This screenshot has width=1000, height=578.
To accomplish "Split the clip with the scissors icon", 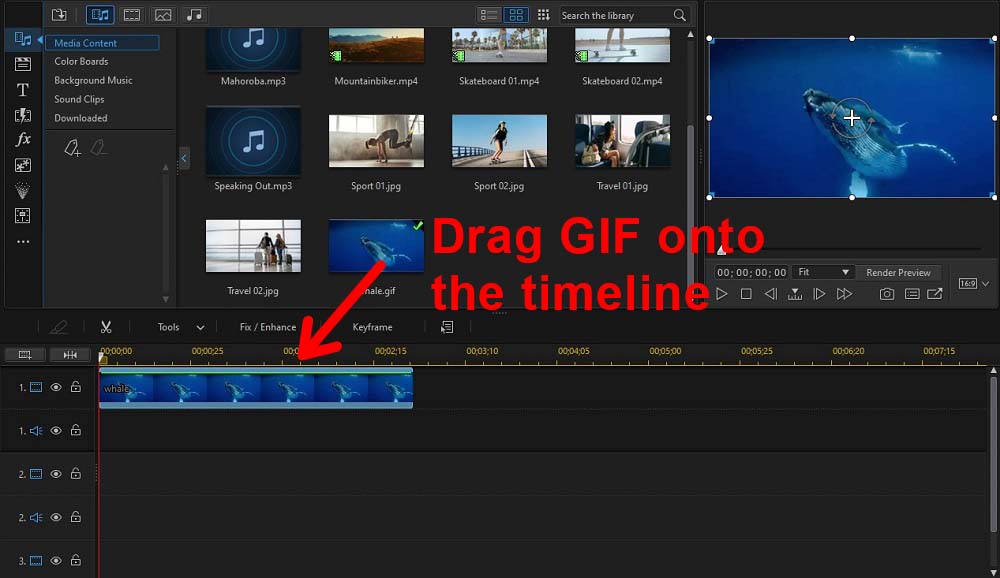I will click(107, 327).
